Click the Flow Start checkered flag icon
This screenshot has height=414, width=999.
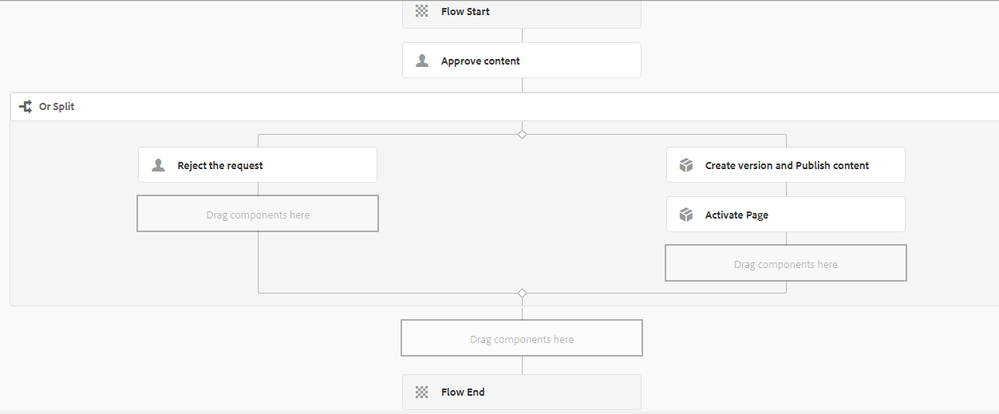422,12
